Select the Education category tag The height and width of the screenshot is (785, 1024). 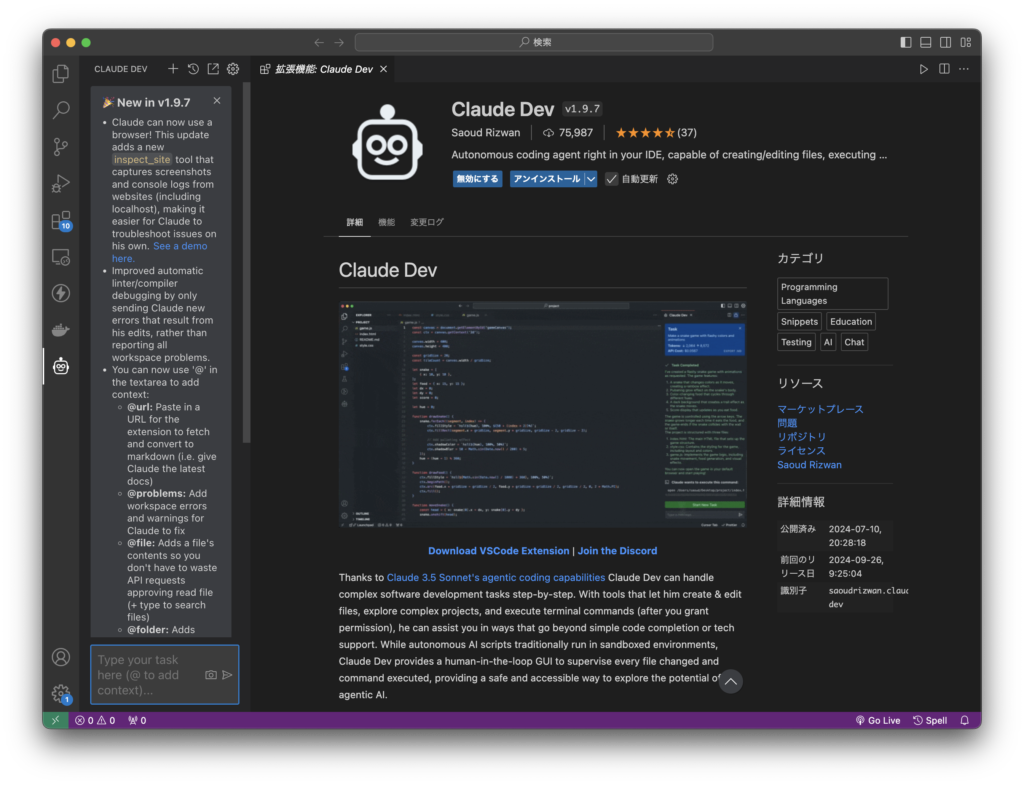[x=851, y=321]
